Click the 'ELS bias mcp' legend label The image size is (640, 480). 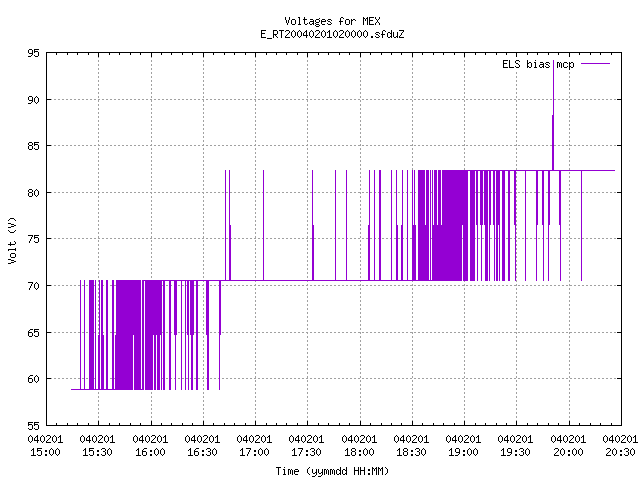pos(538,64)
